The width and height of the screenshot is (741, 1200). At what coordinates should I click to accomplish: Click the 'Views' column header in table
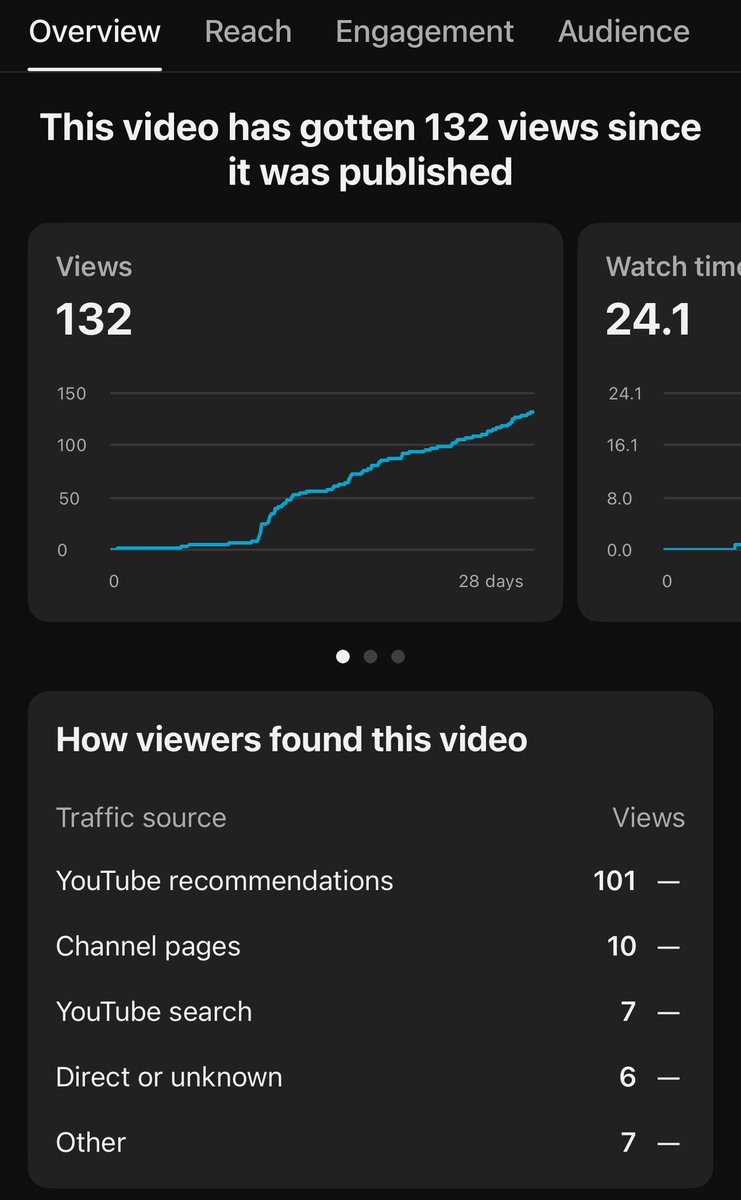(x=649, y=818)
